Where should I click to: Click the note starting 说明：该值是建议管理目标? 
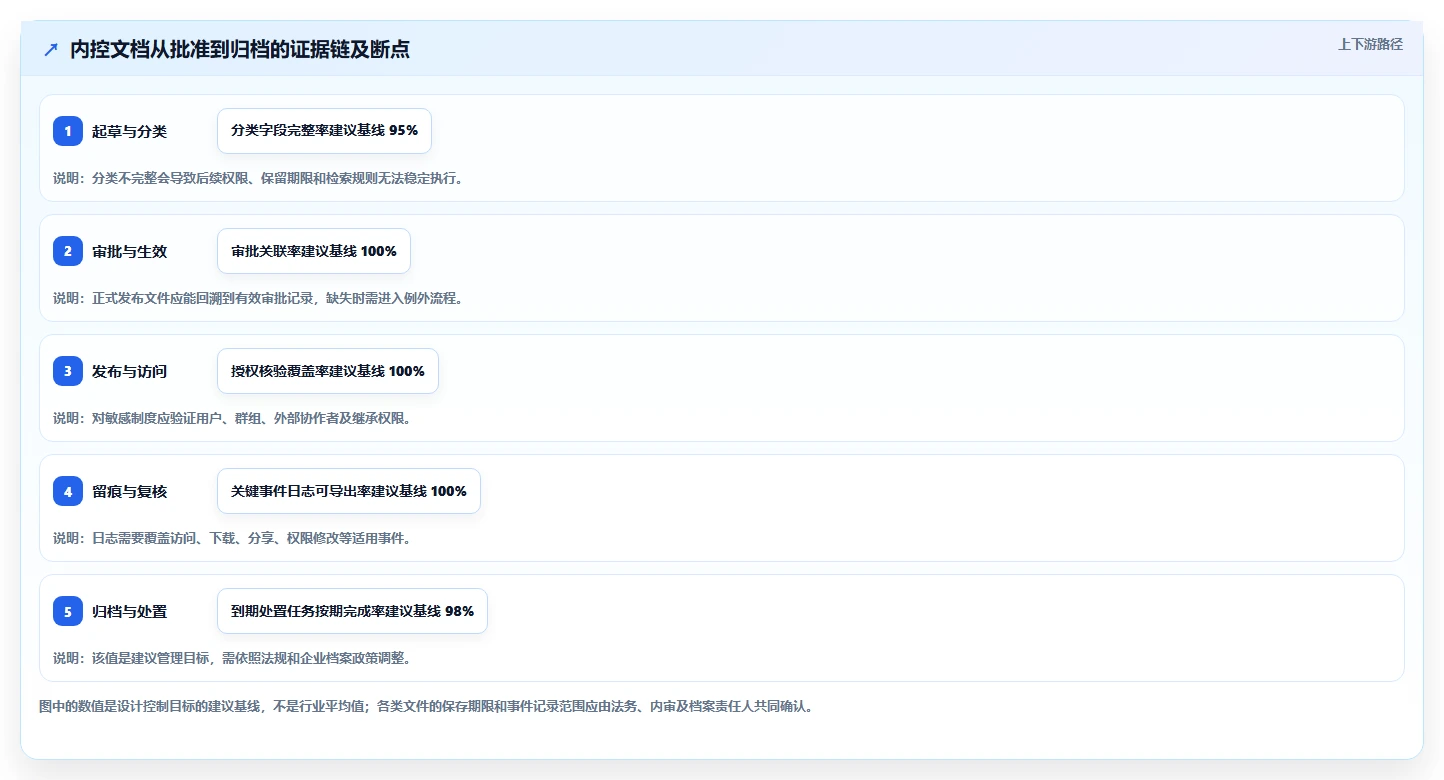232,658
